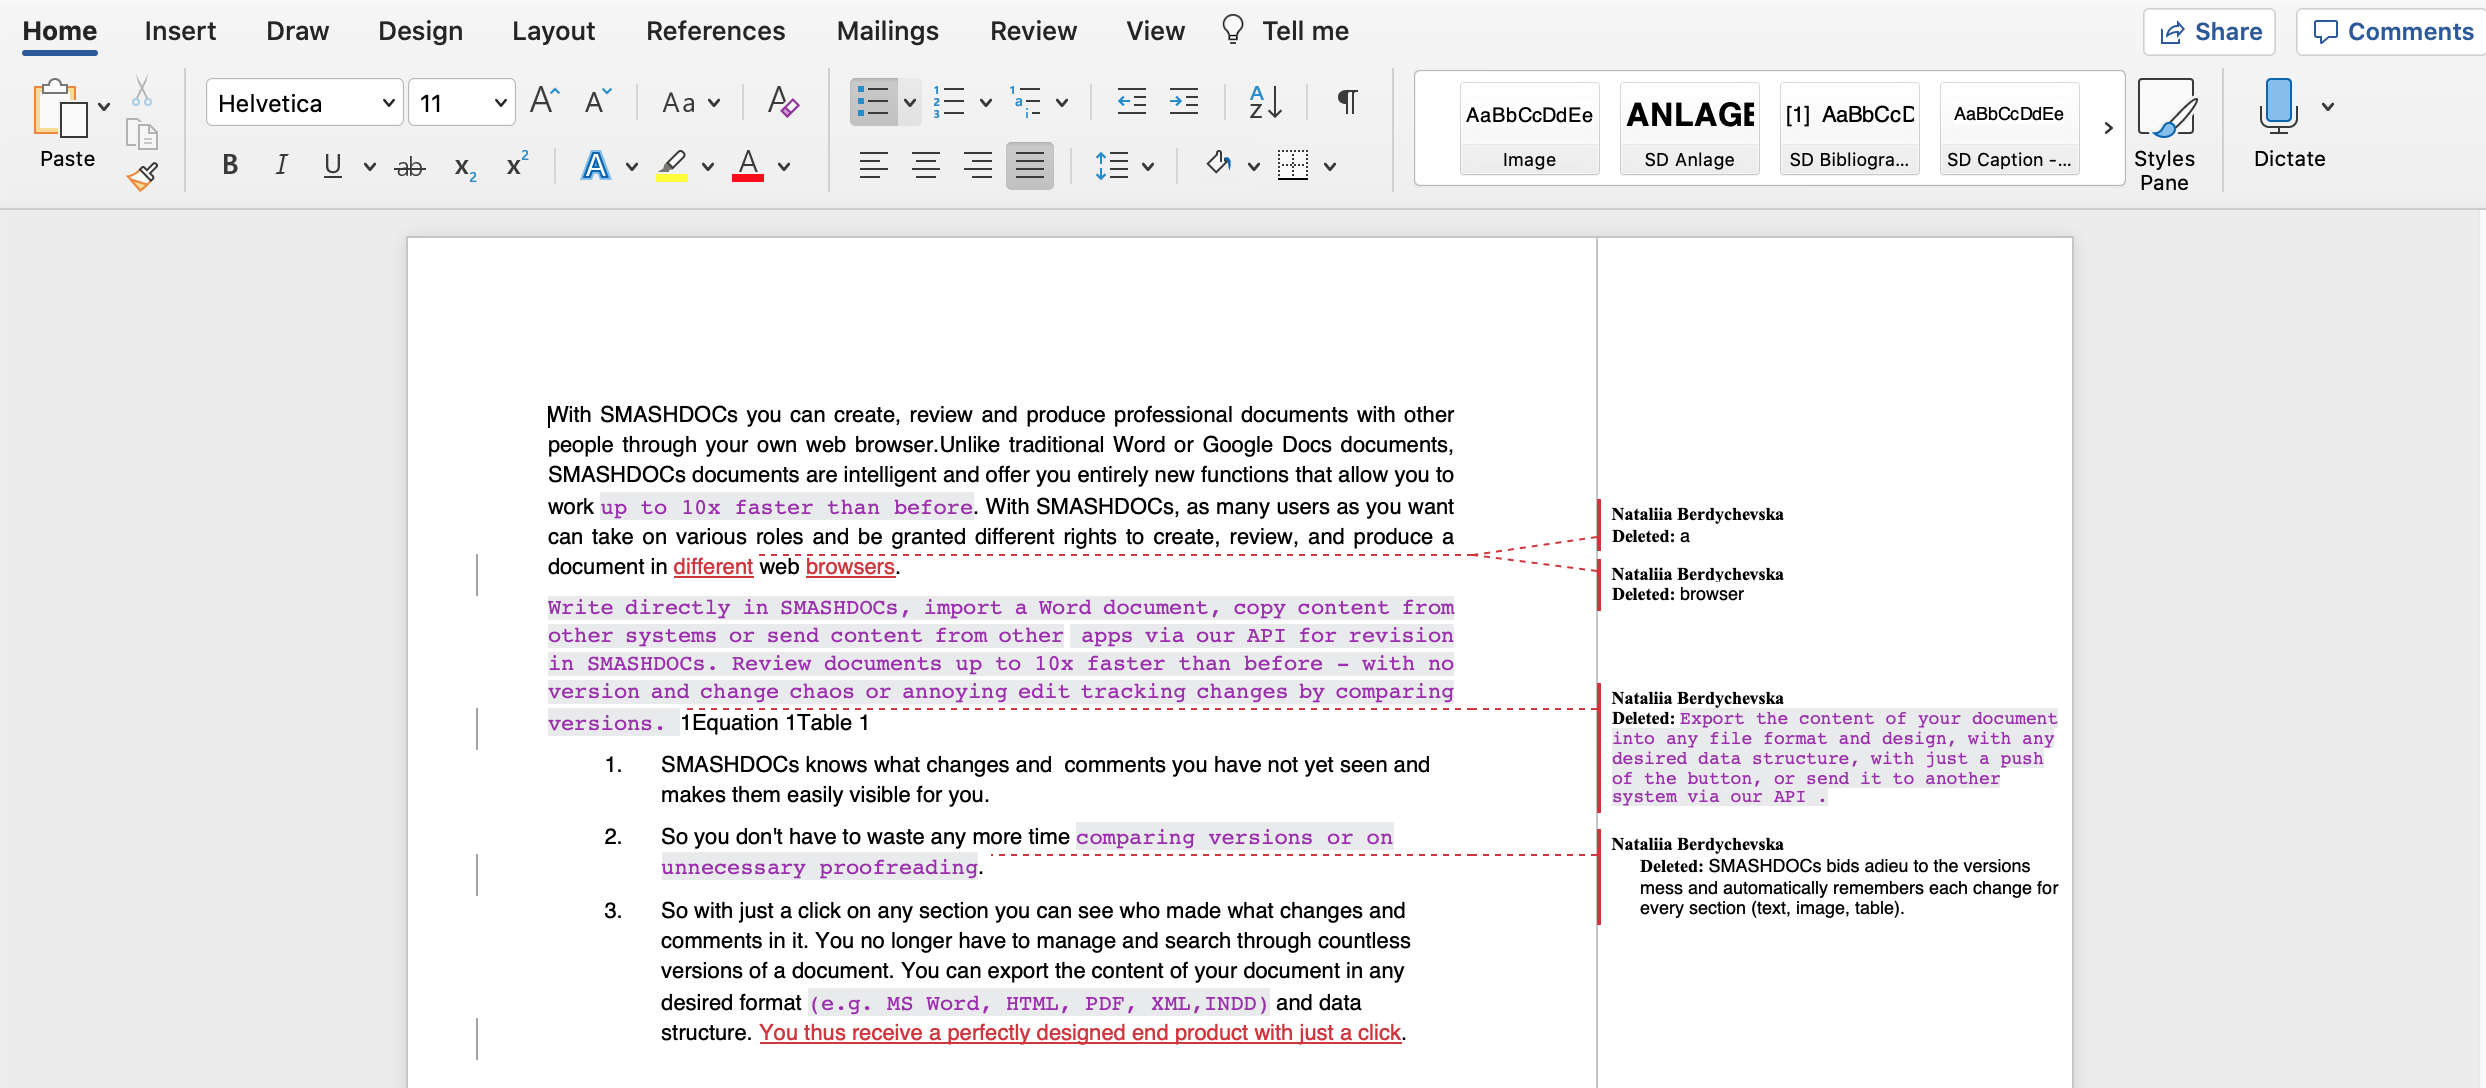
Task: Sort text with the A-Z icon
Action: tap(1265, 101)
